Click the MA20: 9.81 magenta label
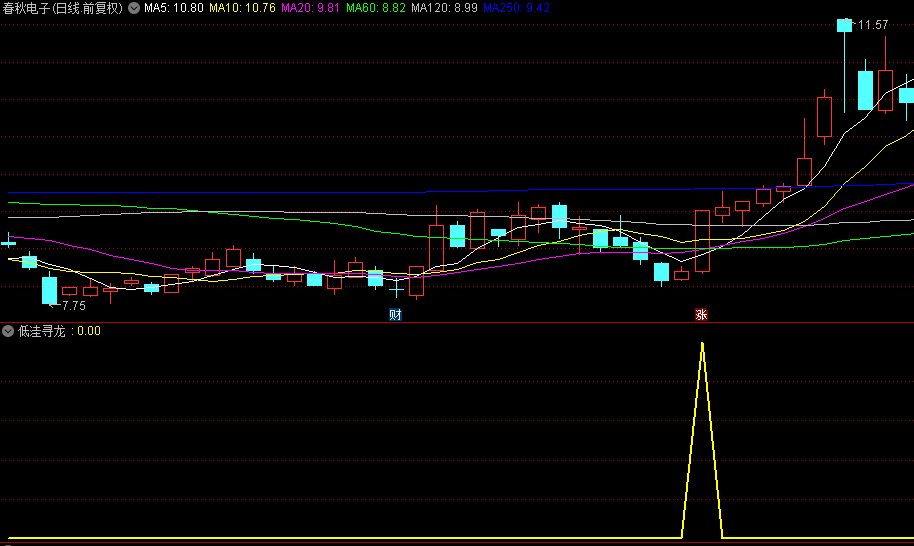The height and width of the screenshot is (546, 914). [310, 8]
